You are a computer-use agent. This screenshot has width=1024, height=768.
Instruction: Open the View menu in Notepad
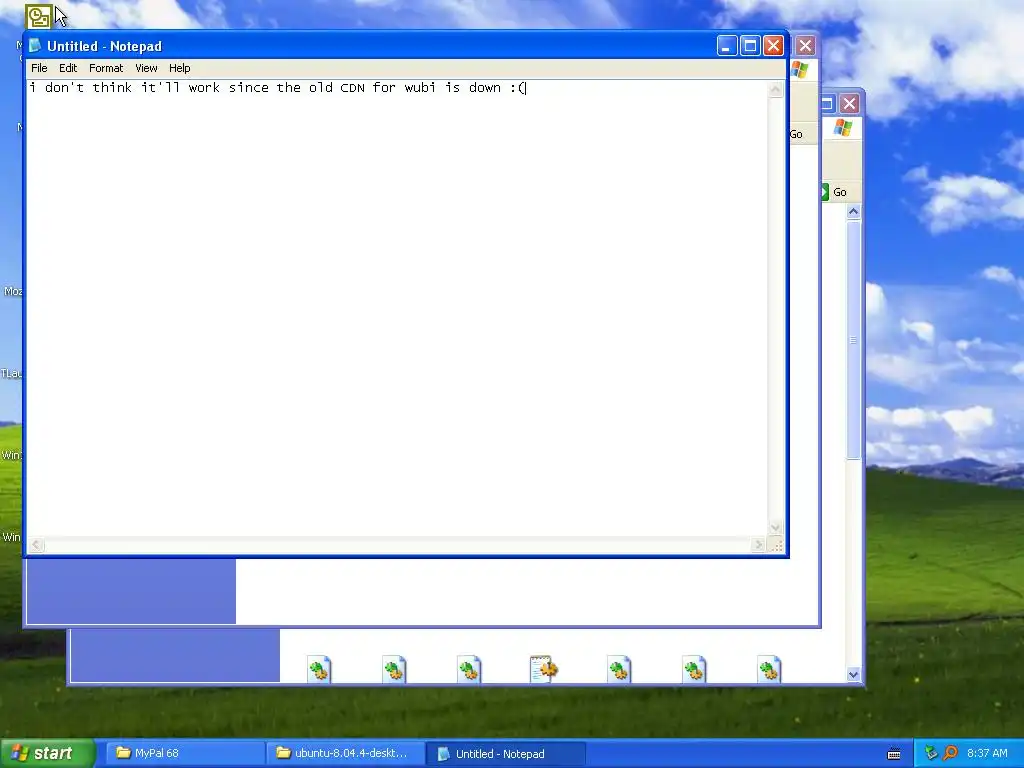[146, 68]
